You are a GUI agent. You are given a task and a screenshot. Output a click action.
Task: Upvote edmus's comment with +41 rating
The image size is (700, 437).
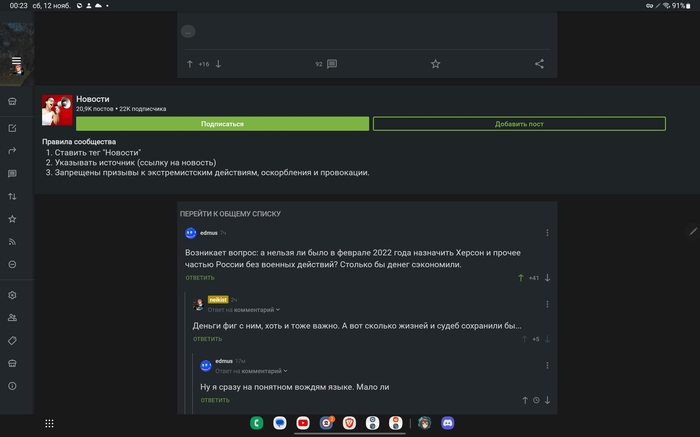[521, 277]
